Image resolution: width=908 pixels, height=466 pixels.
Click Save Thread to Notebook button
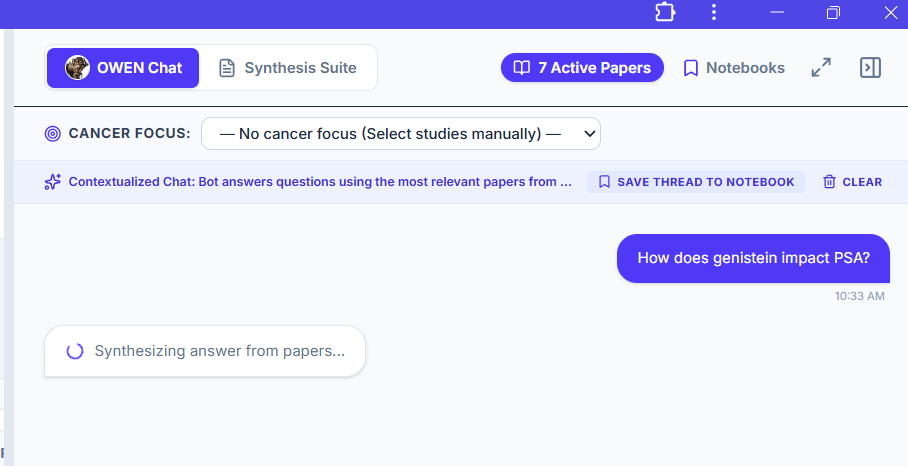point(696,182)
